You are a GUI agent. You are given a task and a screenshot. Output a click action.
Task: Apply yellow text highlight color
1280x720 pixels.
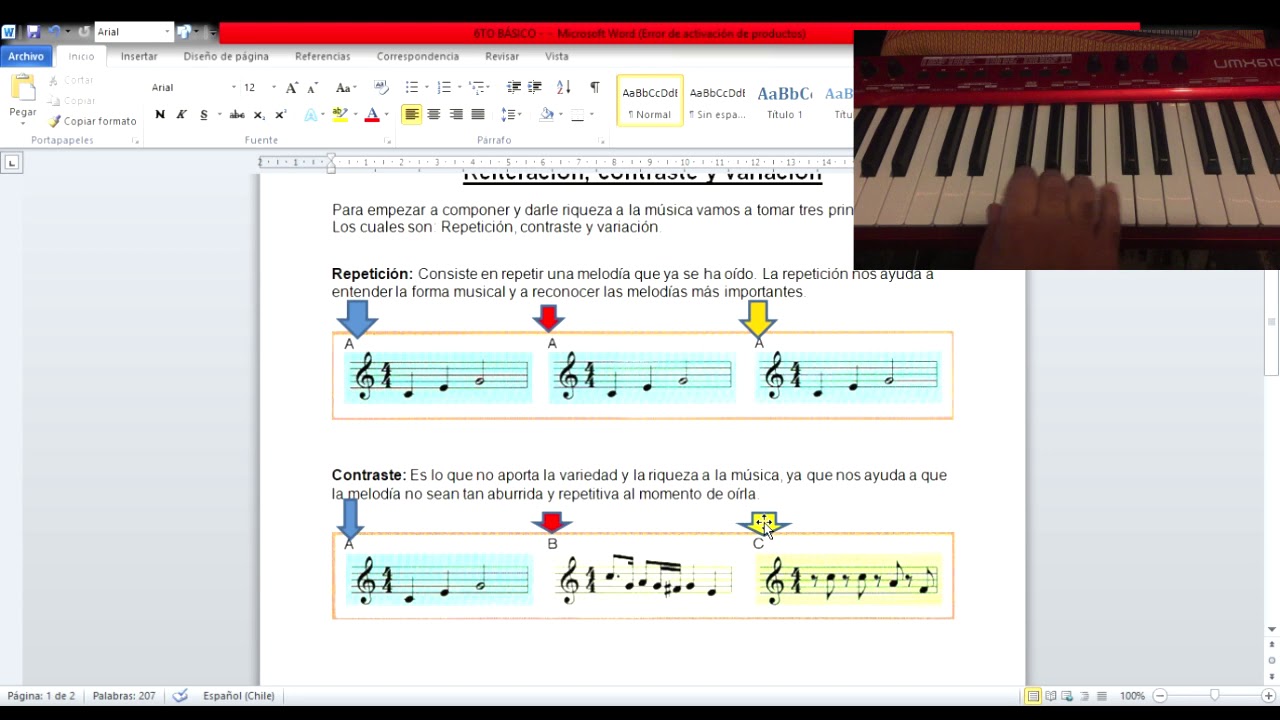coord(339,115)
